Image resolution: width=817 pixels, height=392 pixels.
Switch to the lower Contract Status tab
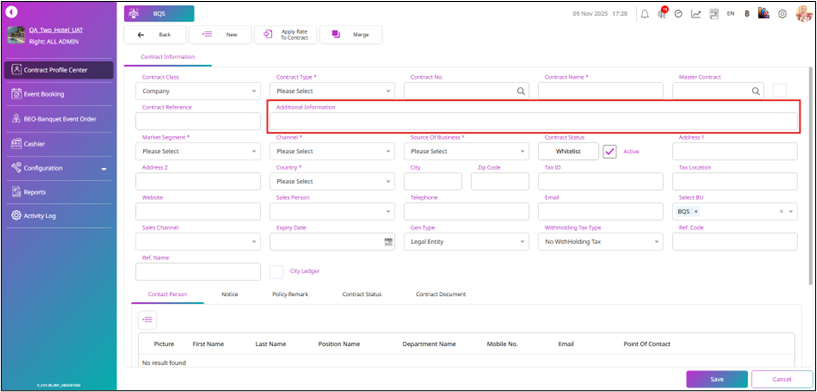362,295
